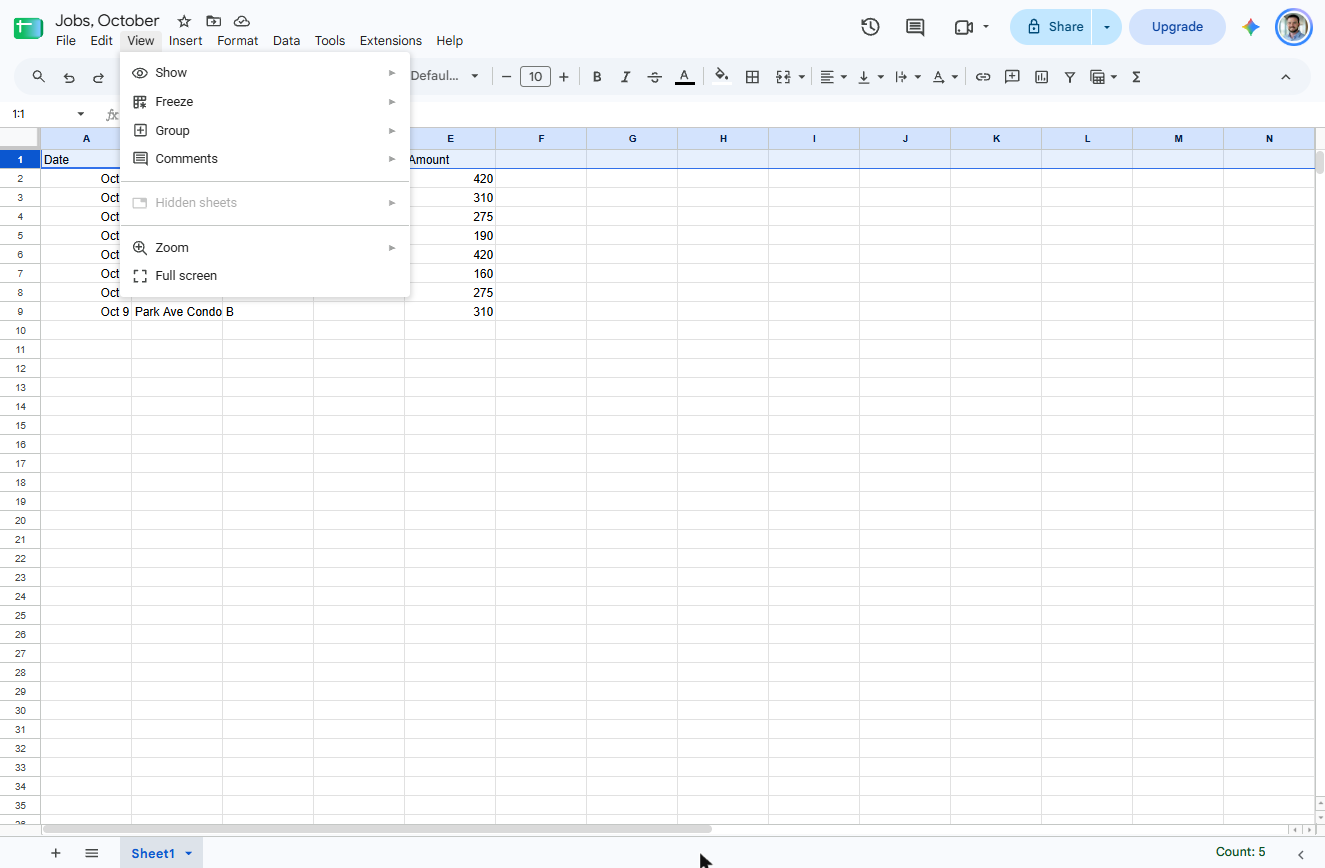Expand the Group submenu
This screenshot has height=868, width=1325.
tap(265, 131)
